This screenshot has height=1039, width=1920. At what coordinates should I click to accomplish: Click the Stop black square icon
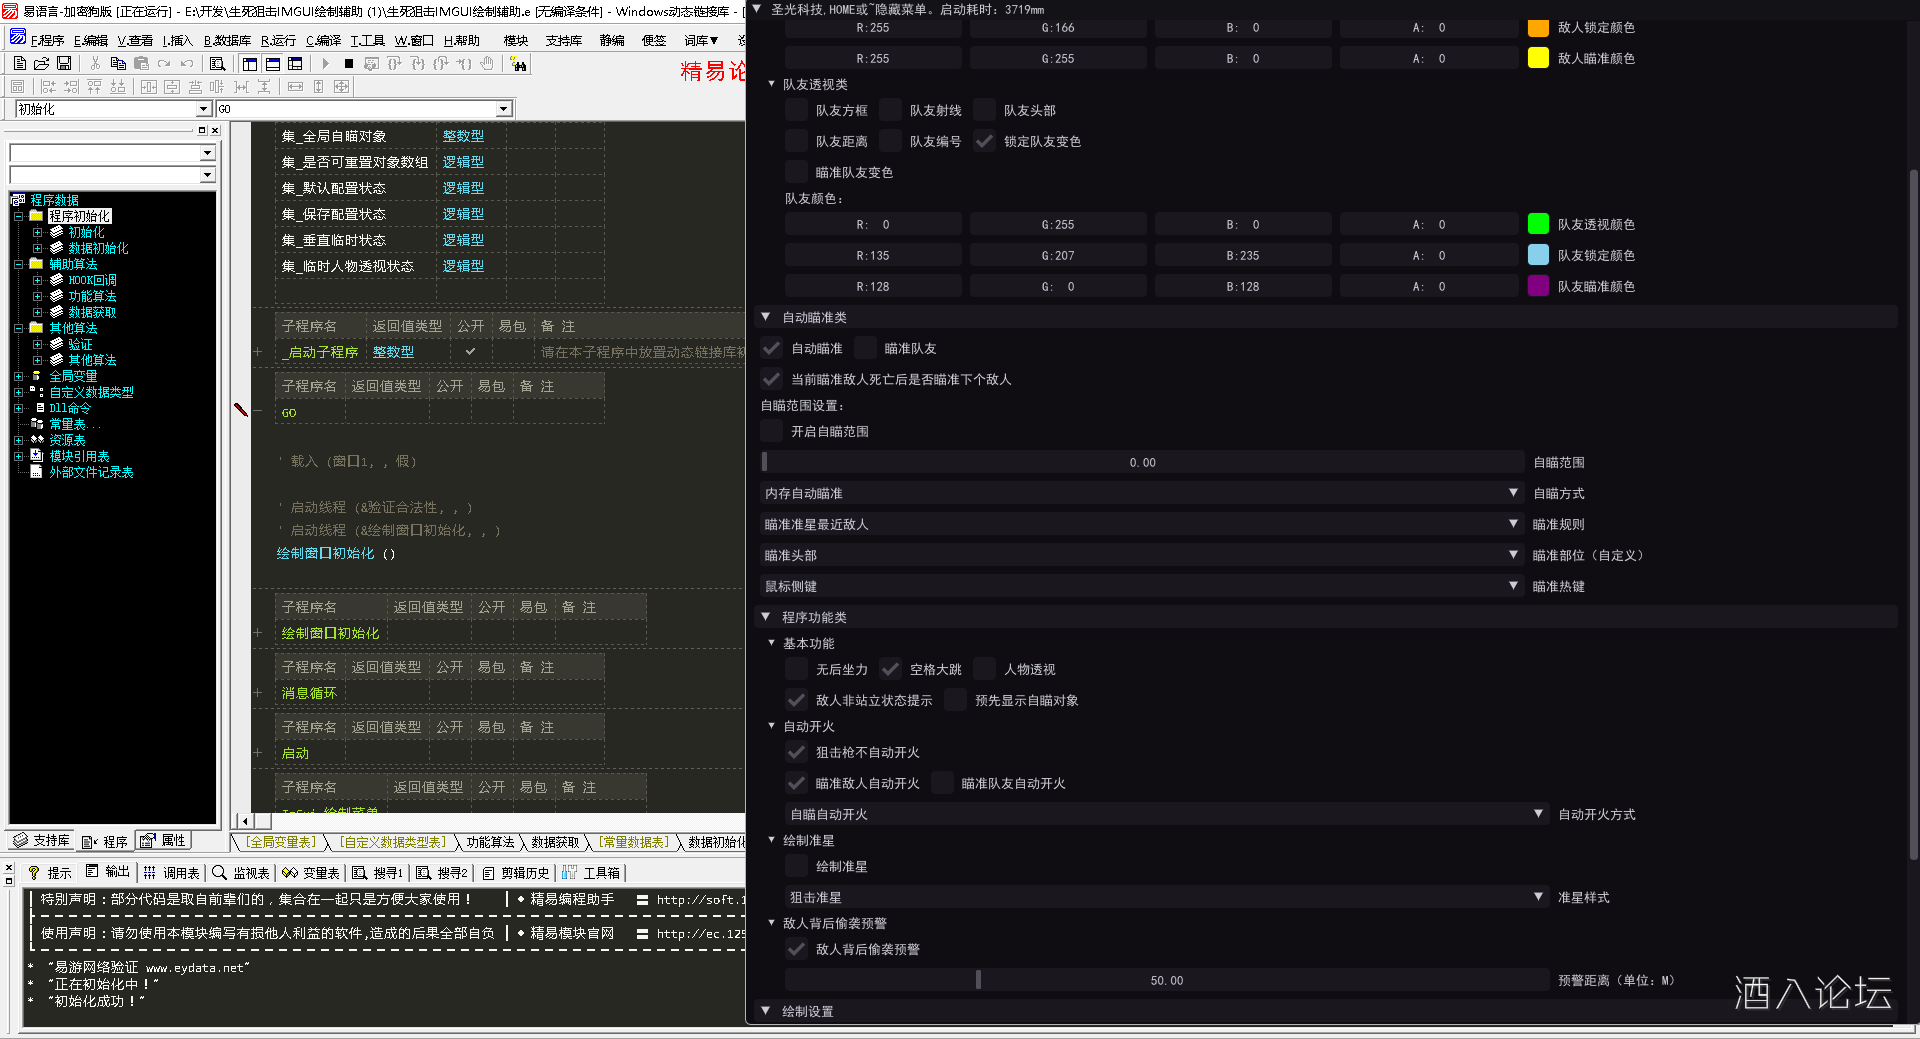click(x=348, y=64)
